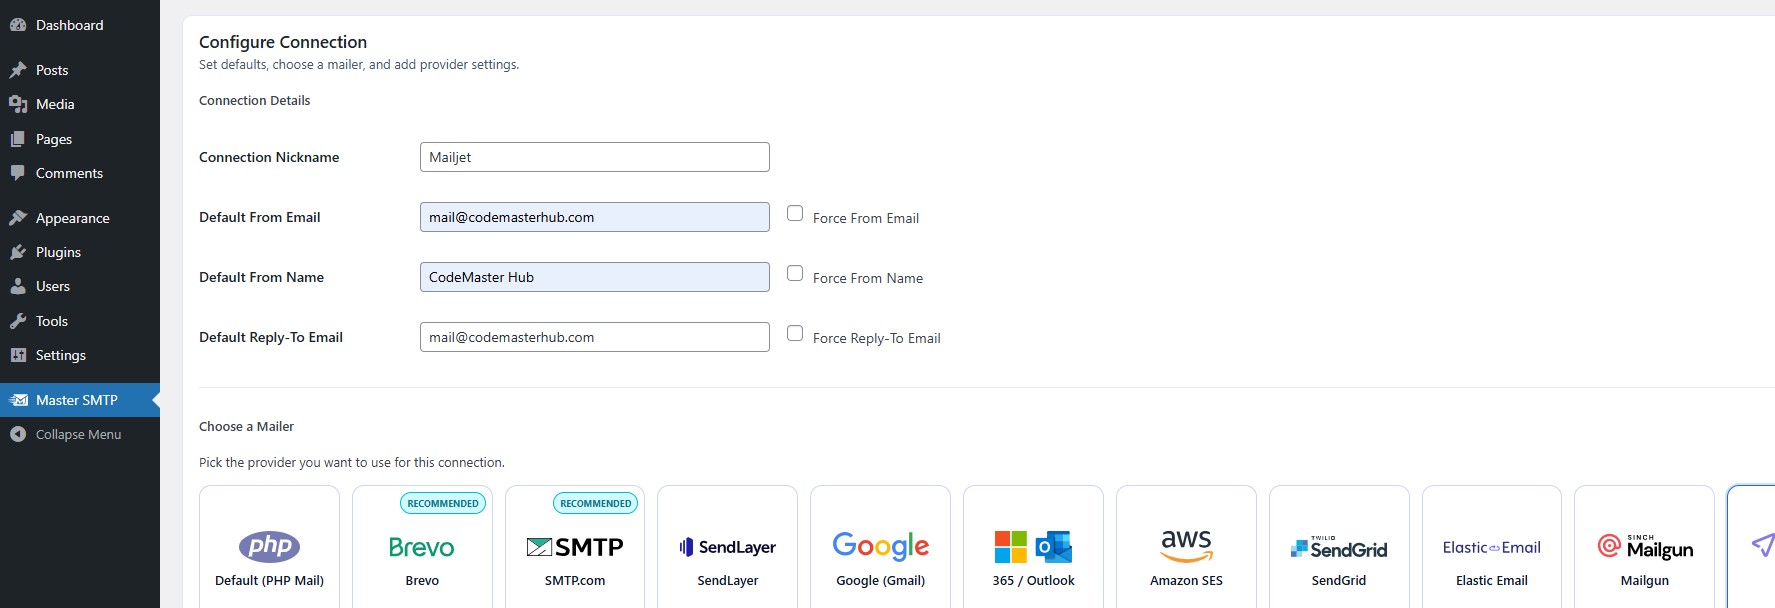Open the Plugins menu item
This screenshot has height=608, width=1775.
pos(58,252)
